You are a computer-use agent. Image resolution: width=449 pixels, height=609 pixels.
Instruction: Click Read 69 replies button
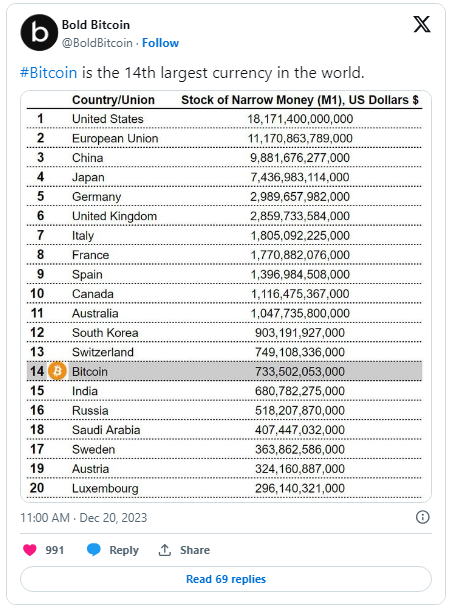pyautogui.click(x=226, y=579)
